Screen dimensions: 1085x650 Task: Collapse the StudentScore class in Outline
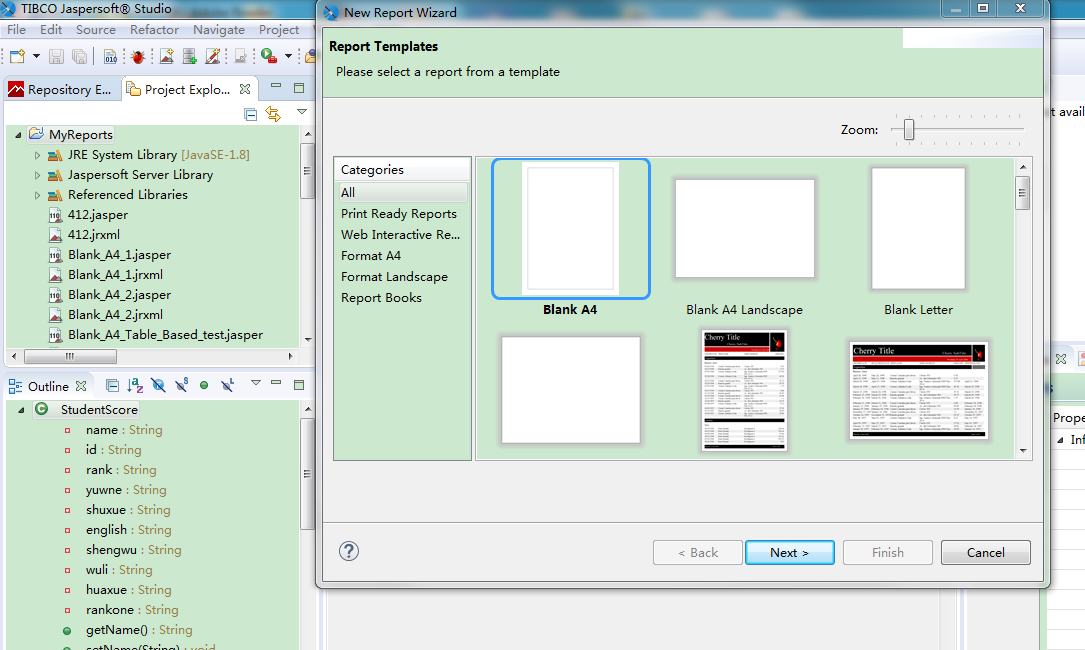click(19, 409)
